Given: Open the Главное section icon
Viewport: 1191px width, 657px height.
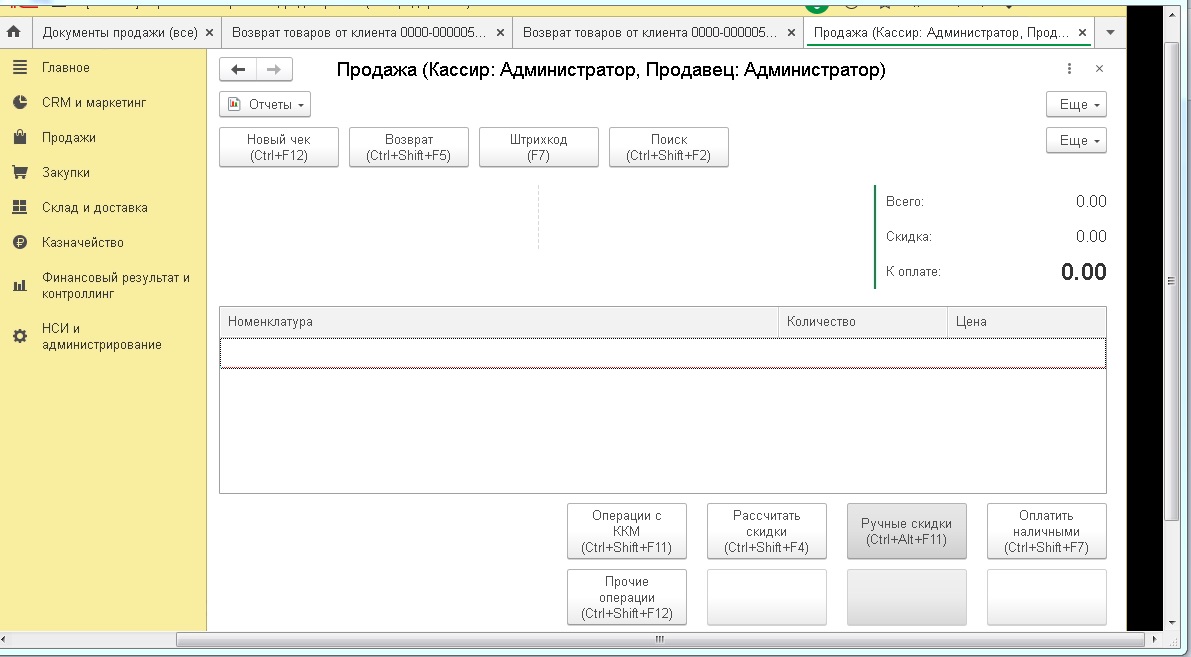Looking at the screenshot, I should [19, 67].
